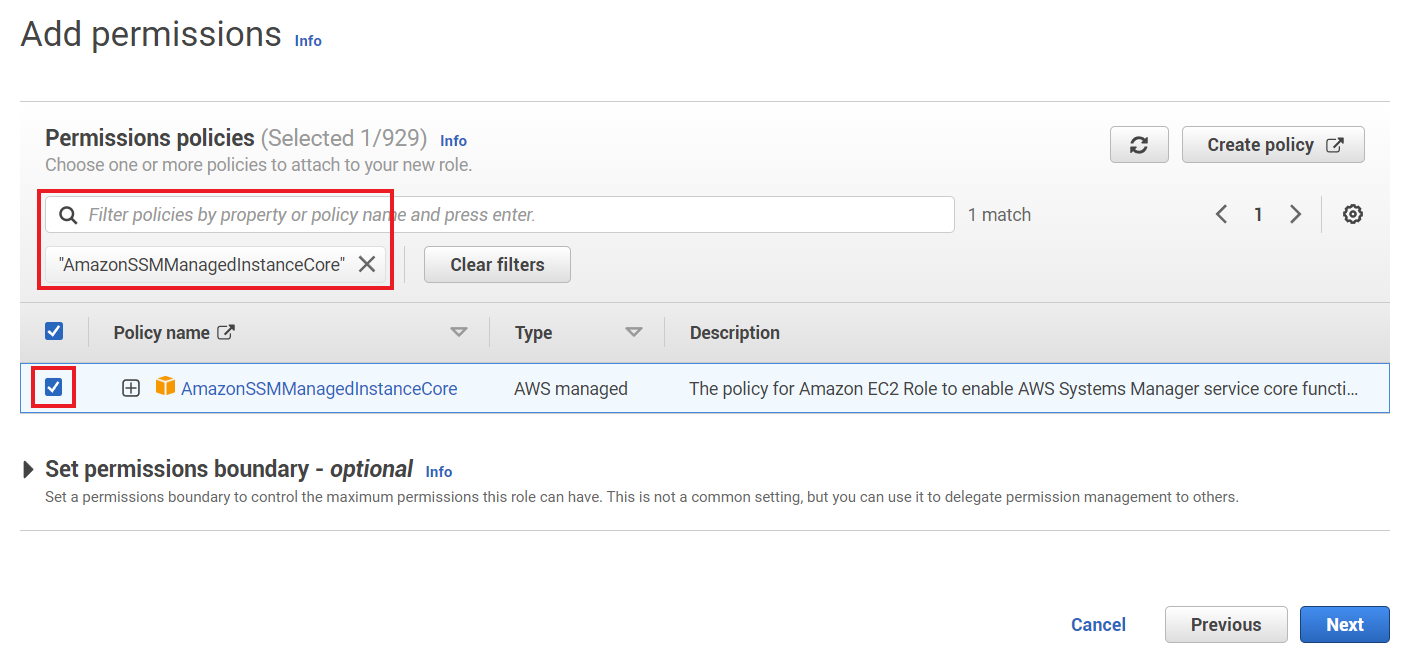This screenshot has height=662, width=1411.
Task: Go to the next page with the right chevron
Action: 1296,213
